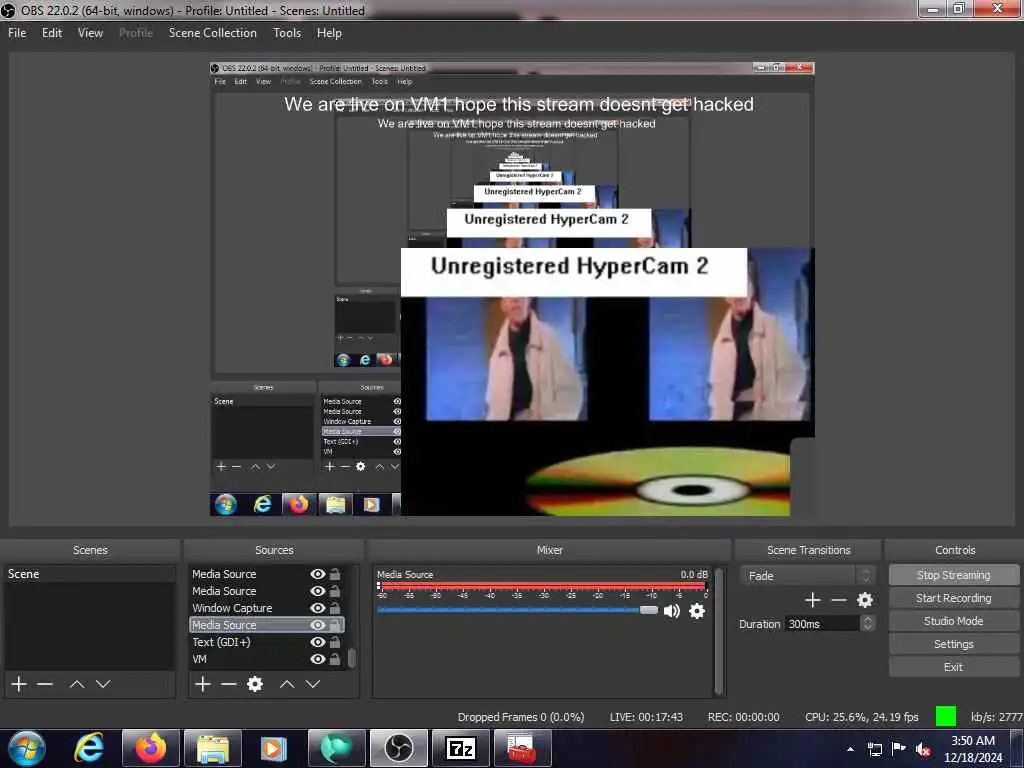Open File Explorer from the taskbar

pos(213,748)
